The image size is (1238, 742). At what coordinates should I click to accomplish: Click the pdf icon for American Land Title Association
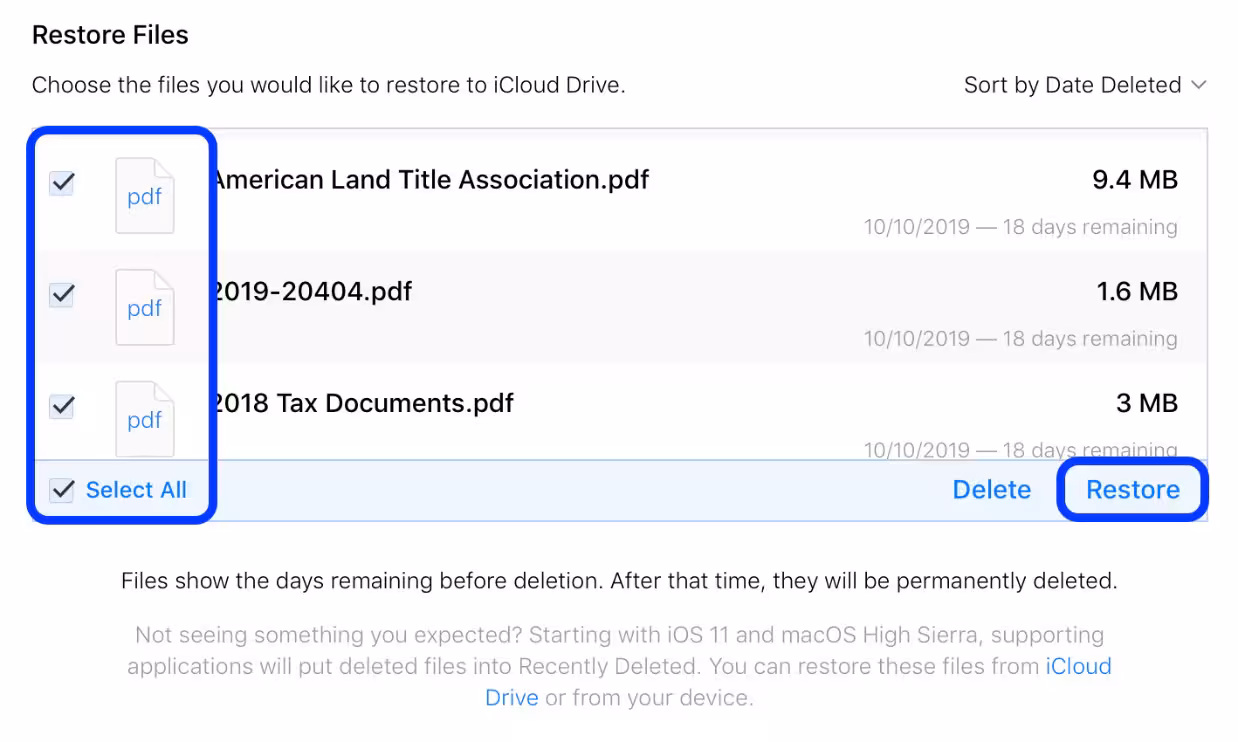[x=145, y=196]
